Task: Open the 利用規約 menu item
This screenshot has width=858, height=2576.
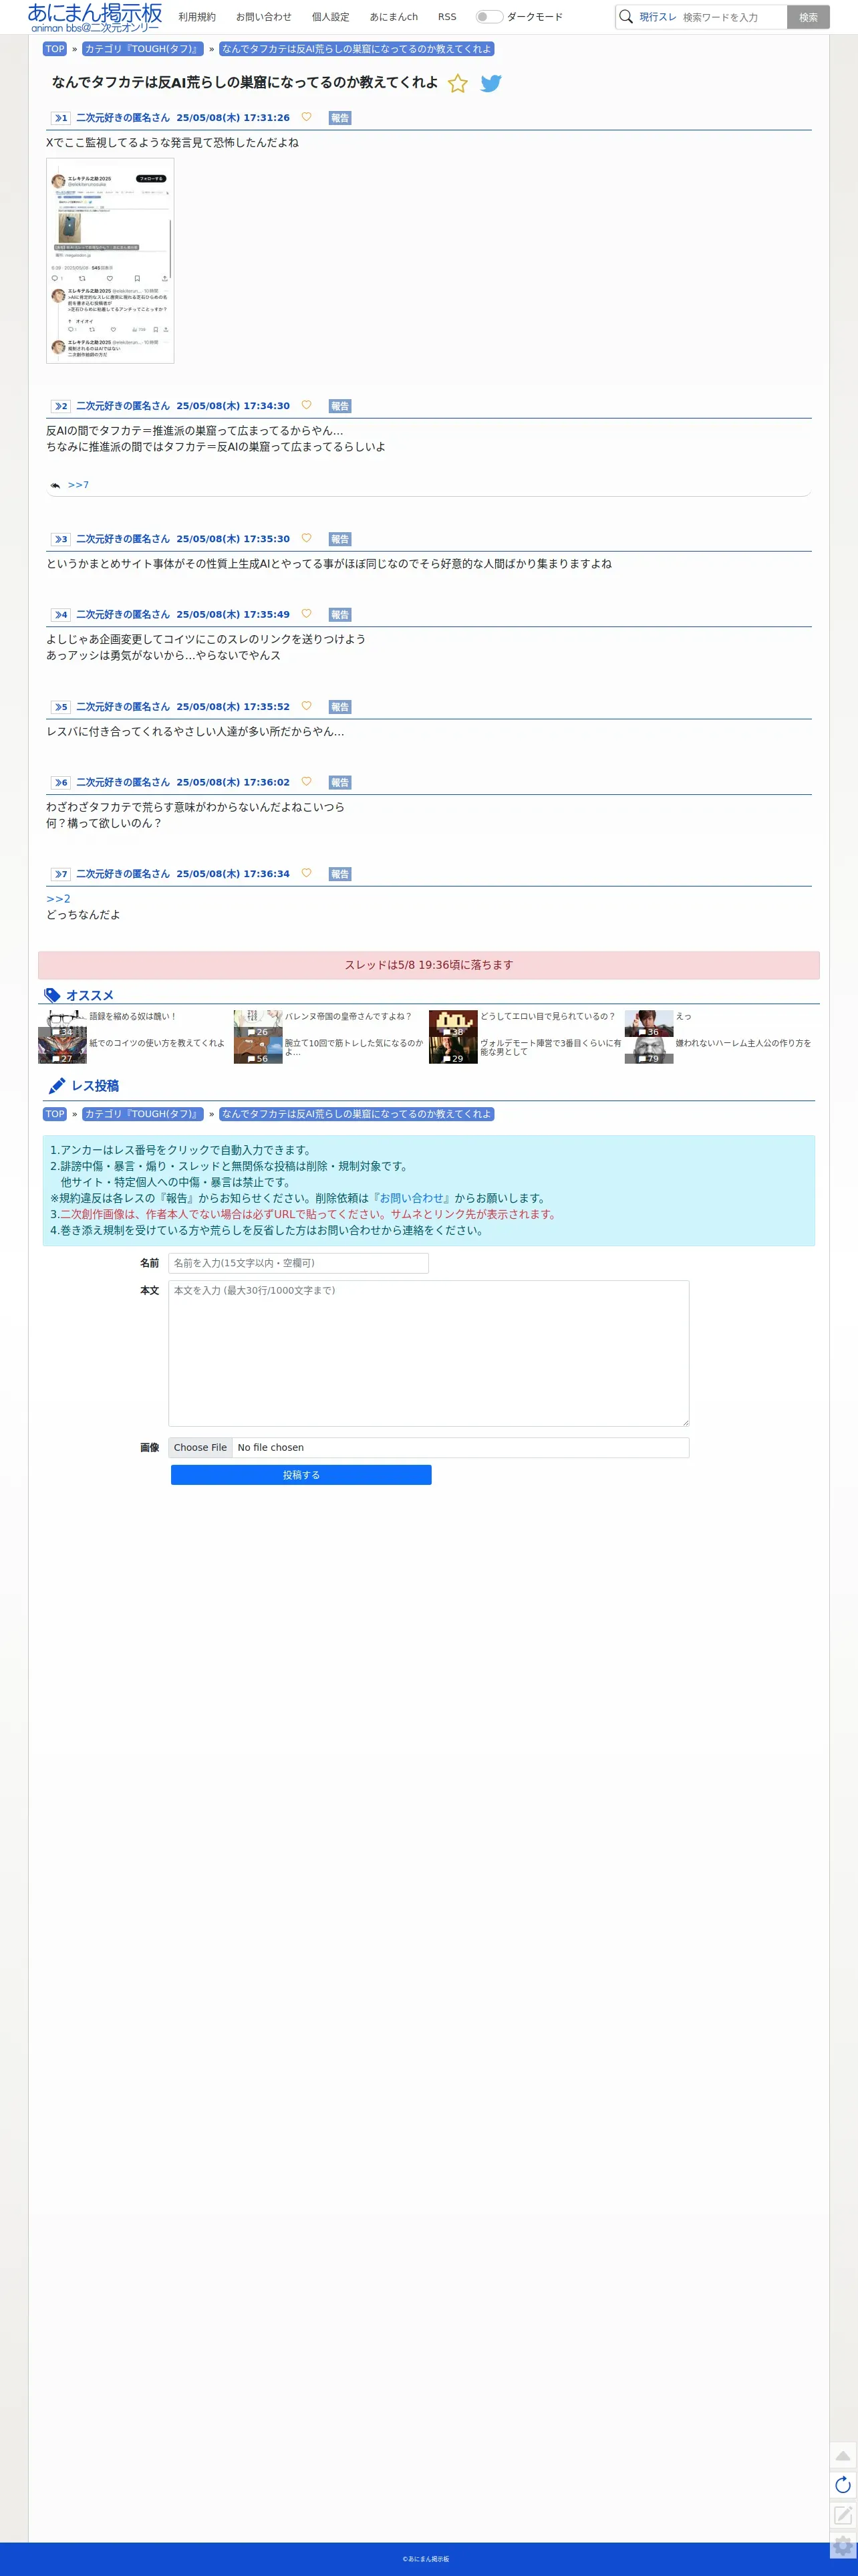Action: pyautogui.click(x=197, y=17)
